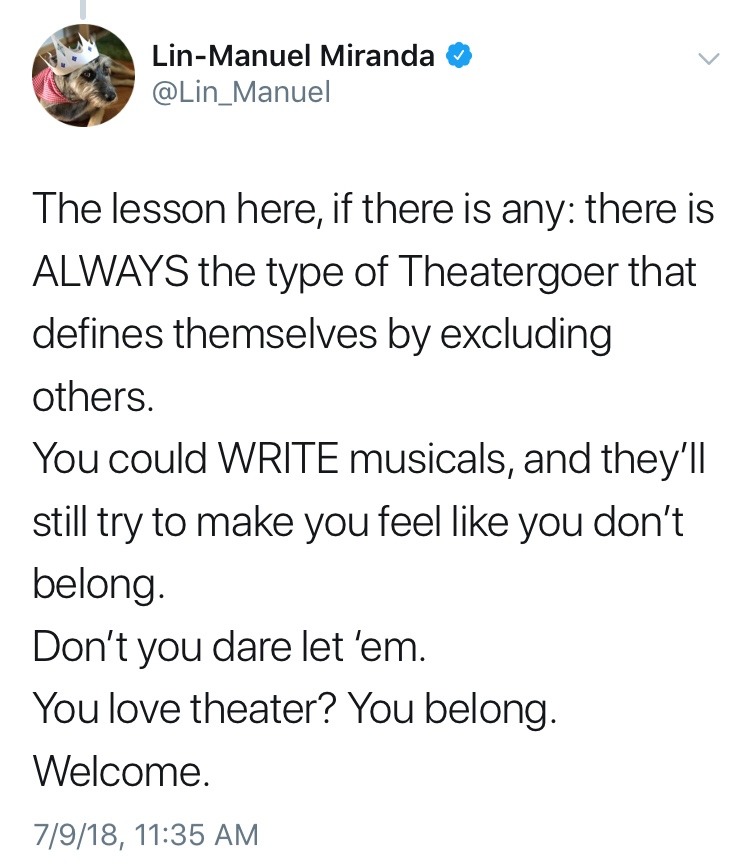Click the 7/9/18, 11:35 AM timestamp
This screenshot has height=867, width=750.
[145, 832]
